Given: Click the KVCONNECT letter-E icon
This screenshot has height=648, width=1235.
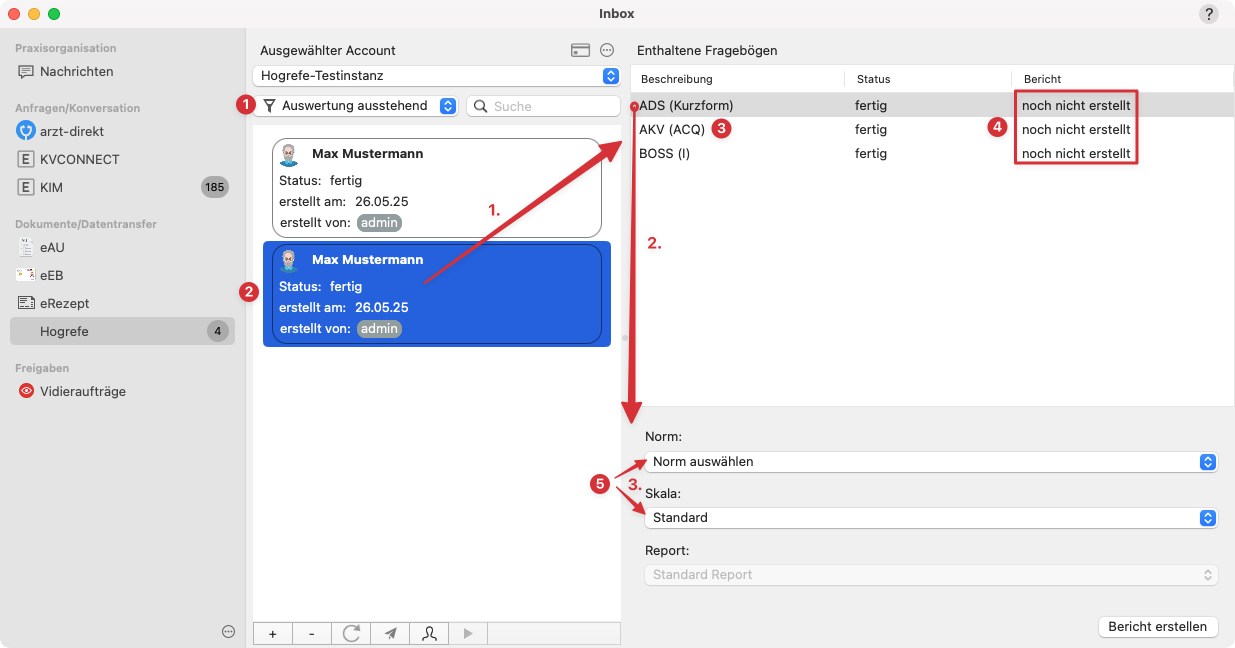Looking at the screenshot, I should pyautogui.click(x=26, y=159).
